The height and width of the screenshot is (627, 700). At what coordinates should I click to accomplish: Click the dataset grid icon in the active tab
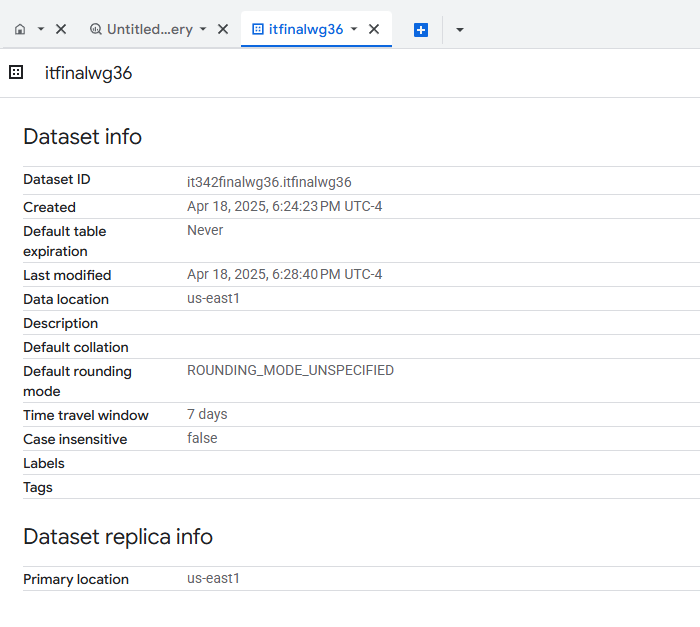[x=258, y=30]
